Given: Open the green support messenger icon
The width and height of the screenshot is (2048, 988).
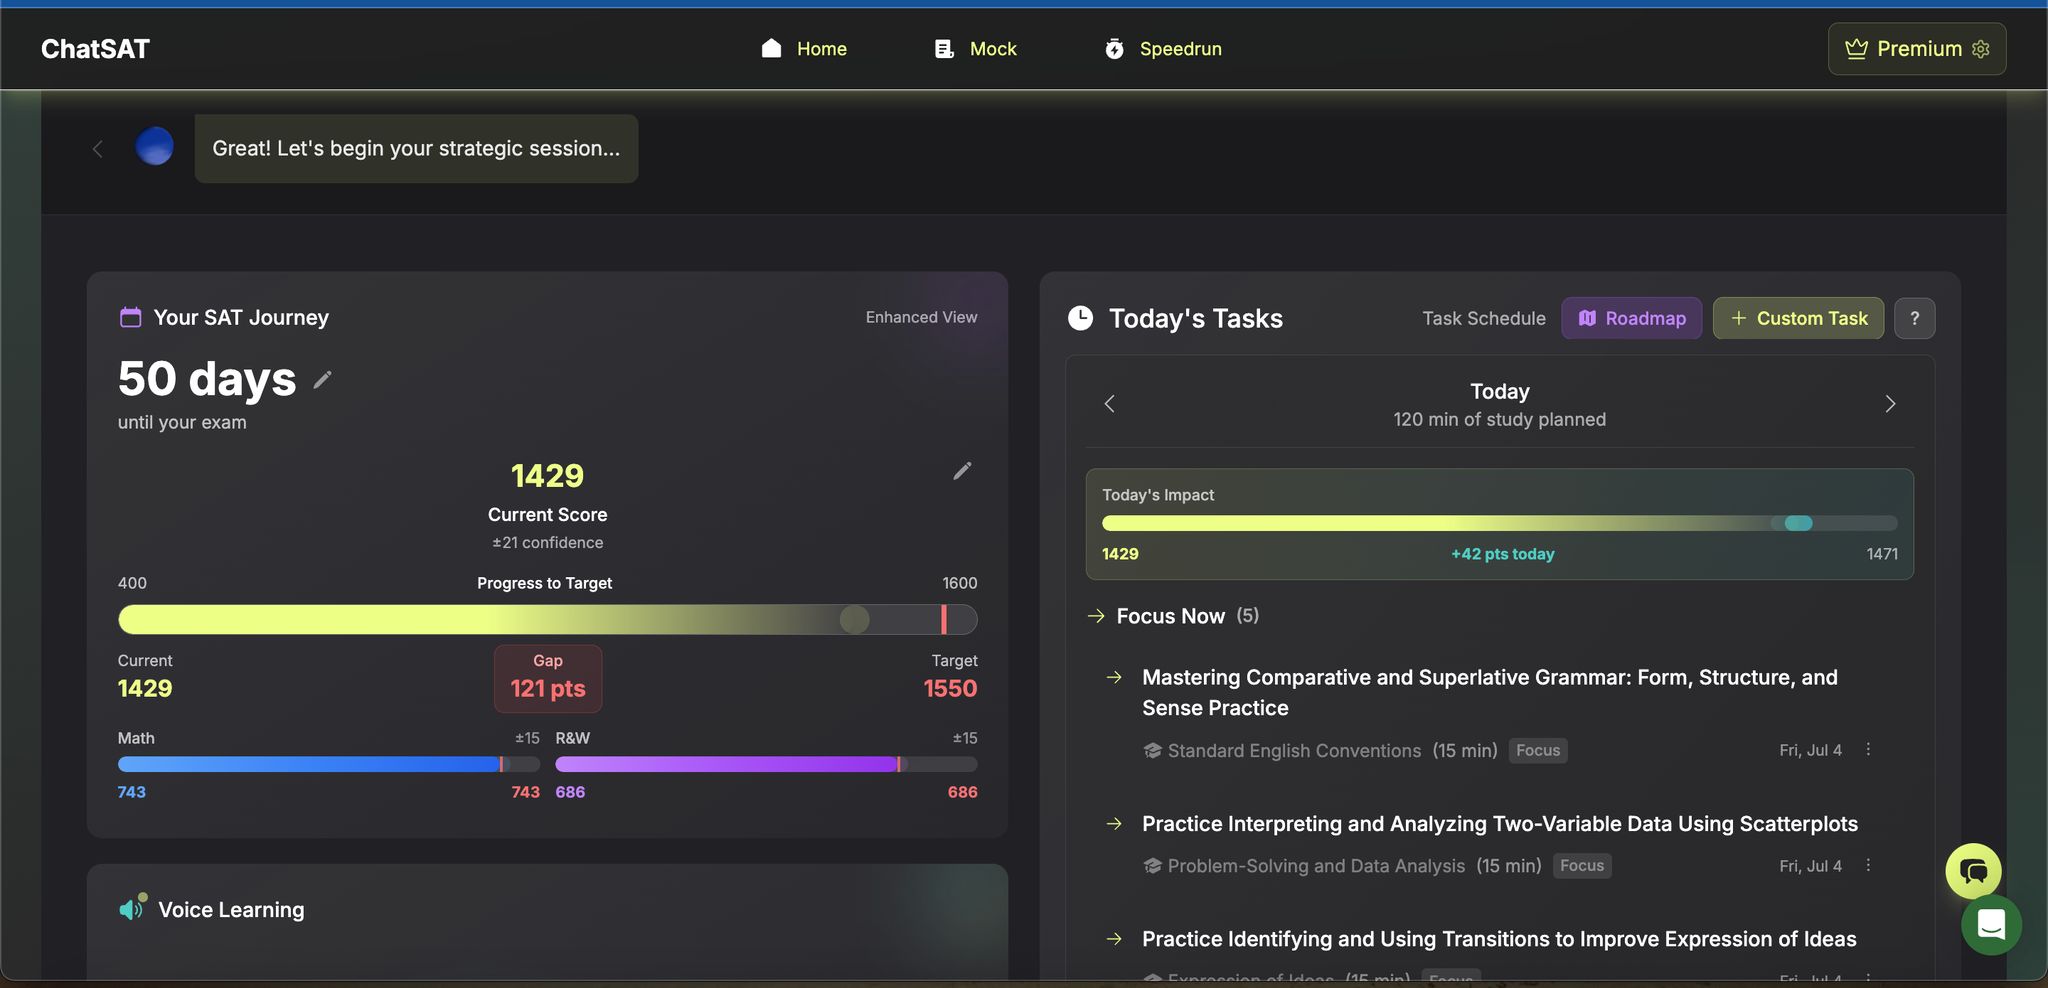Looking at the screenshot, I should [x=1990, y=926].
